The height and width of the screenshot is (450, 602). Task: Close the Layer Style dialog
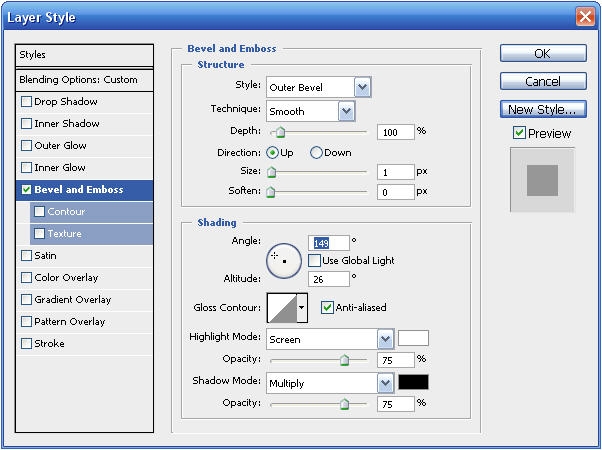pyautogui.click(x=585, y=17)
